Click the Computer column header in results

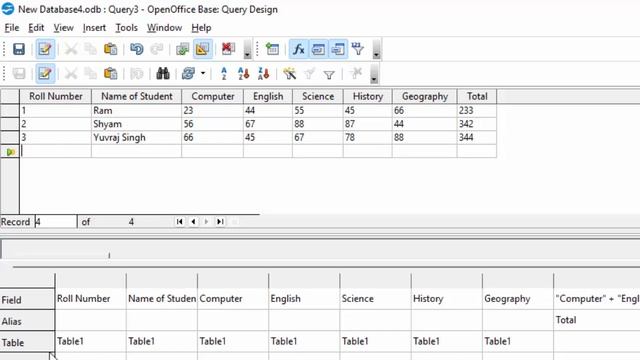coord(213,96)
